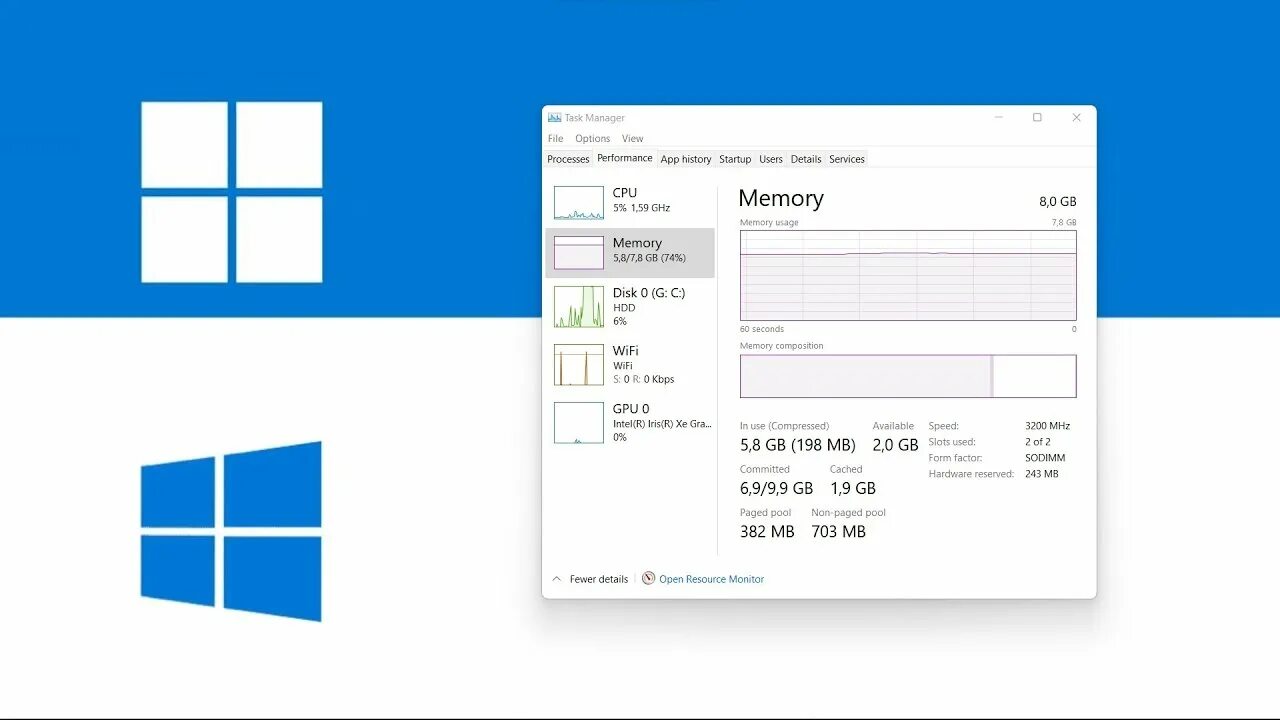Select the Memory mini graph thumbnail
Screen dimensions: 1280x720
[x=579, y=252]
